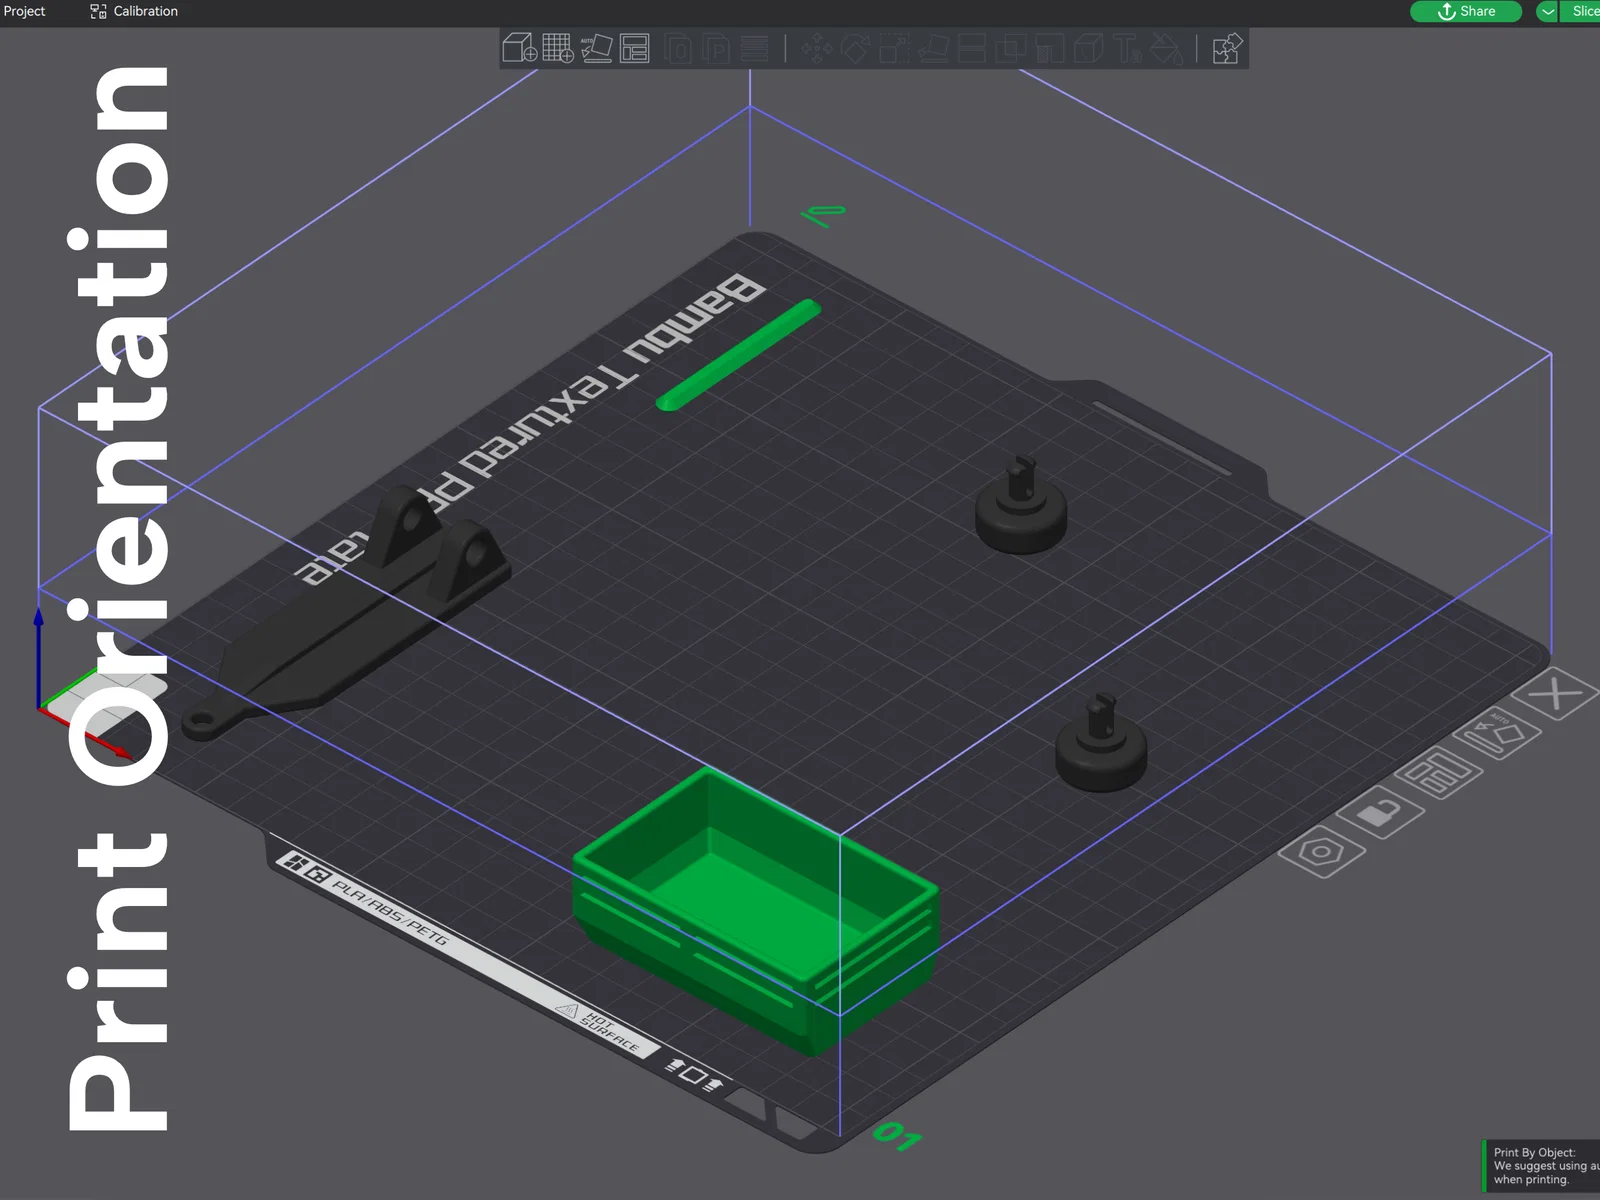Select the Seam Painting tool

(x=1088, y=48)
